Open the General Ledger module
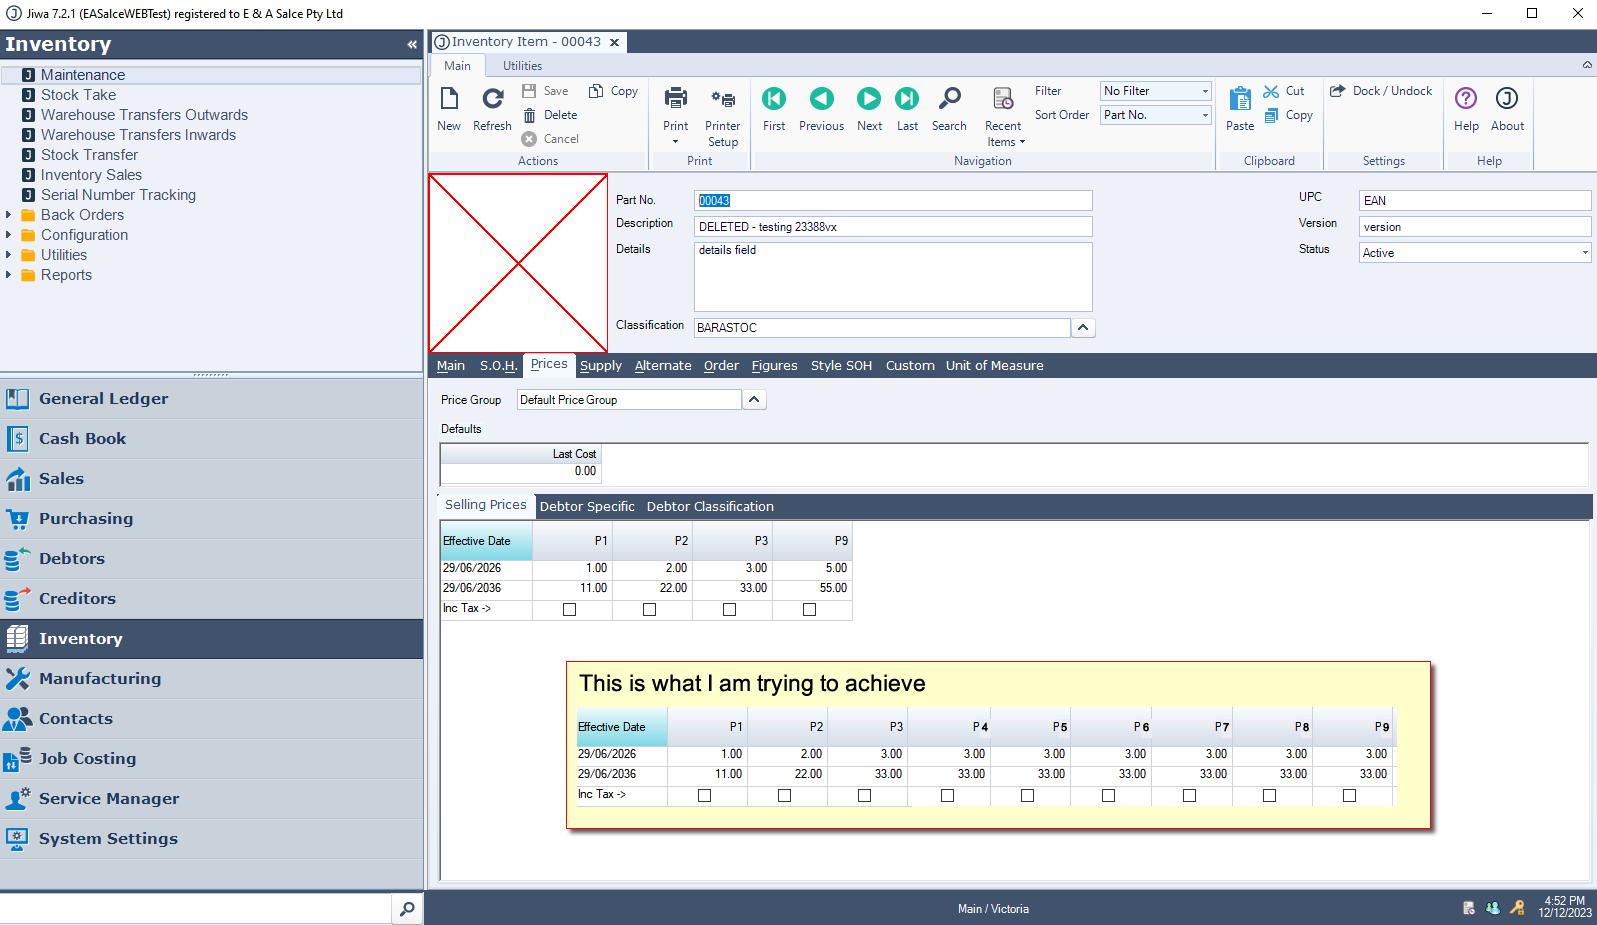Screen dimensions: 1597x925 [103, 399]
